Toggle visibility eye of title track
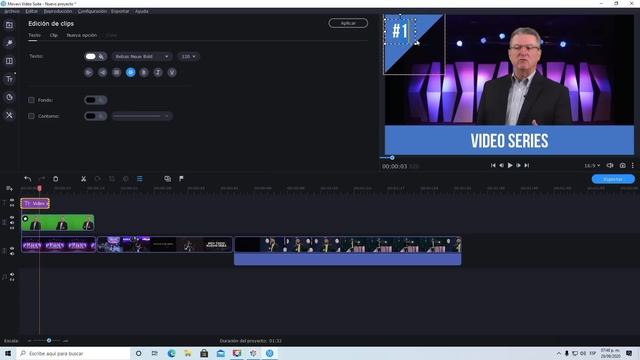640x360 pixels. pos(12,200)
